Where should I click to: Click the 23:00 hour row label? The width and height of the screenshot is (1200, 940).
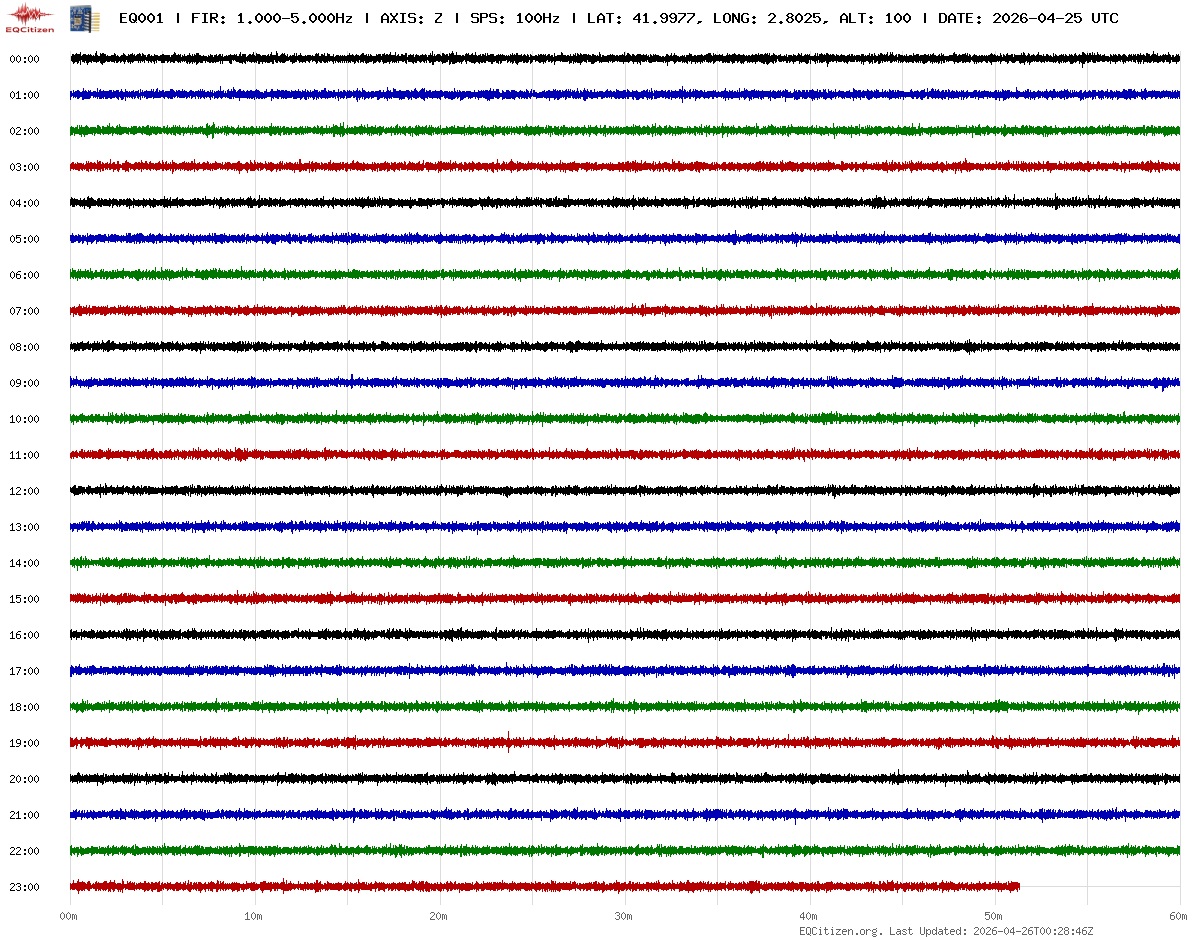point(24,887)
